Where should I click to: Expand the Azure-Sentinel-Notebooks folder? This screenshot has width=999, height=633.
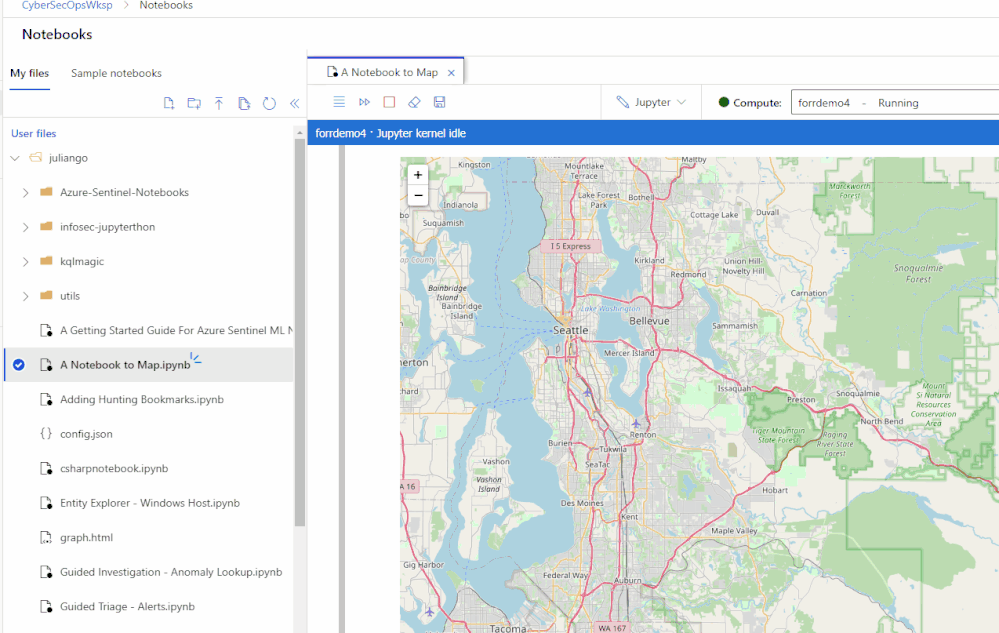(26, 192)
